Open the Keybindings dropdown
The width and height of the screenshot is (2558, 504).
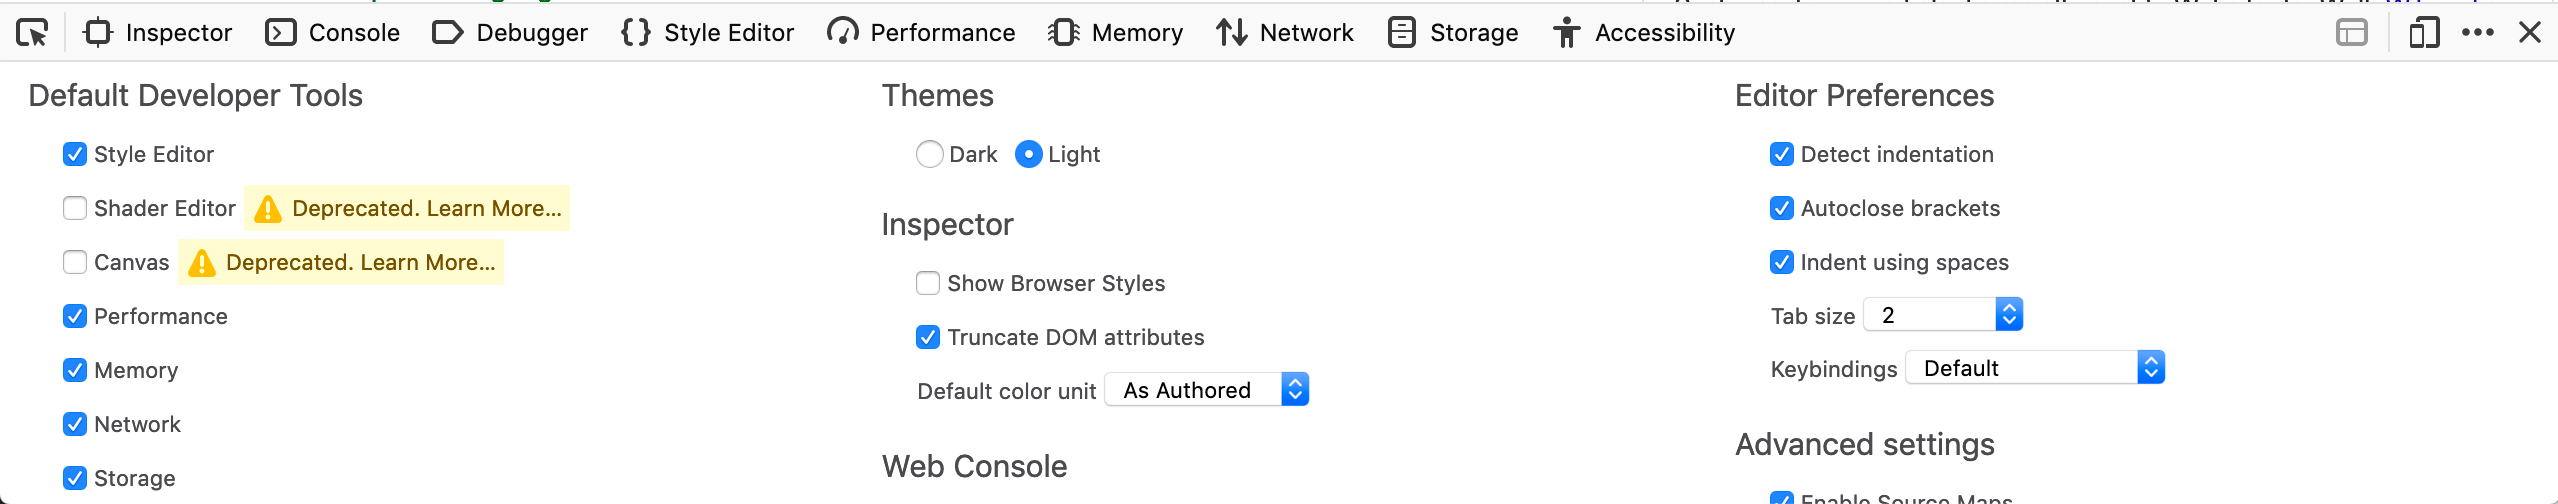2034,368
